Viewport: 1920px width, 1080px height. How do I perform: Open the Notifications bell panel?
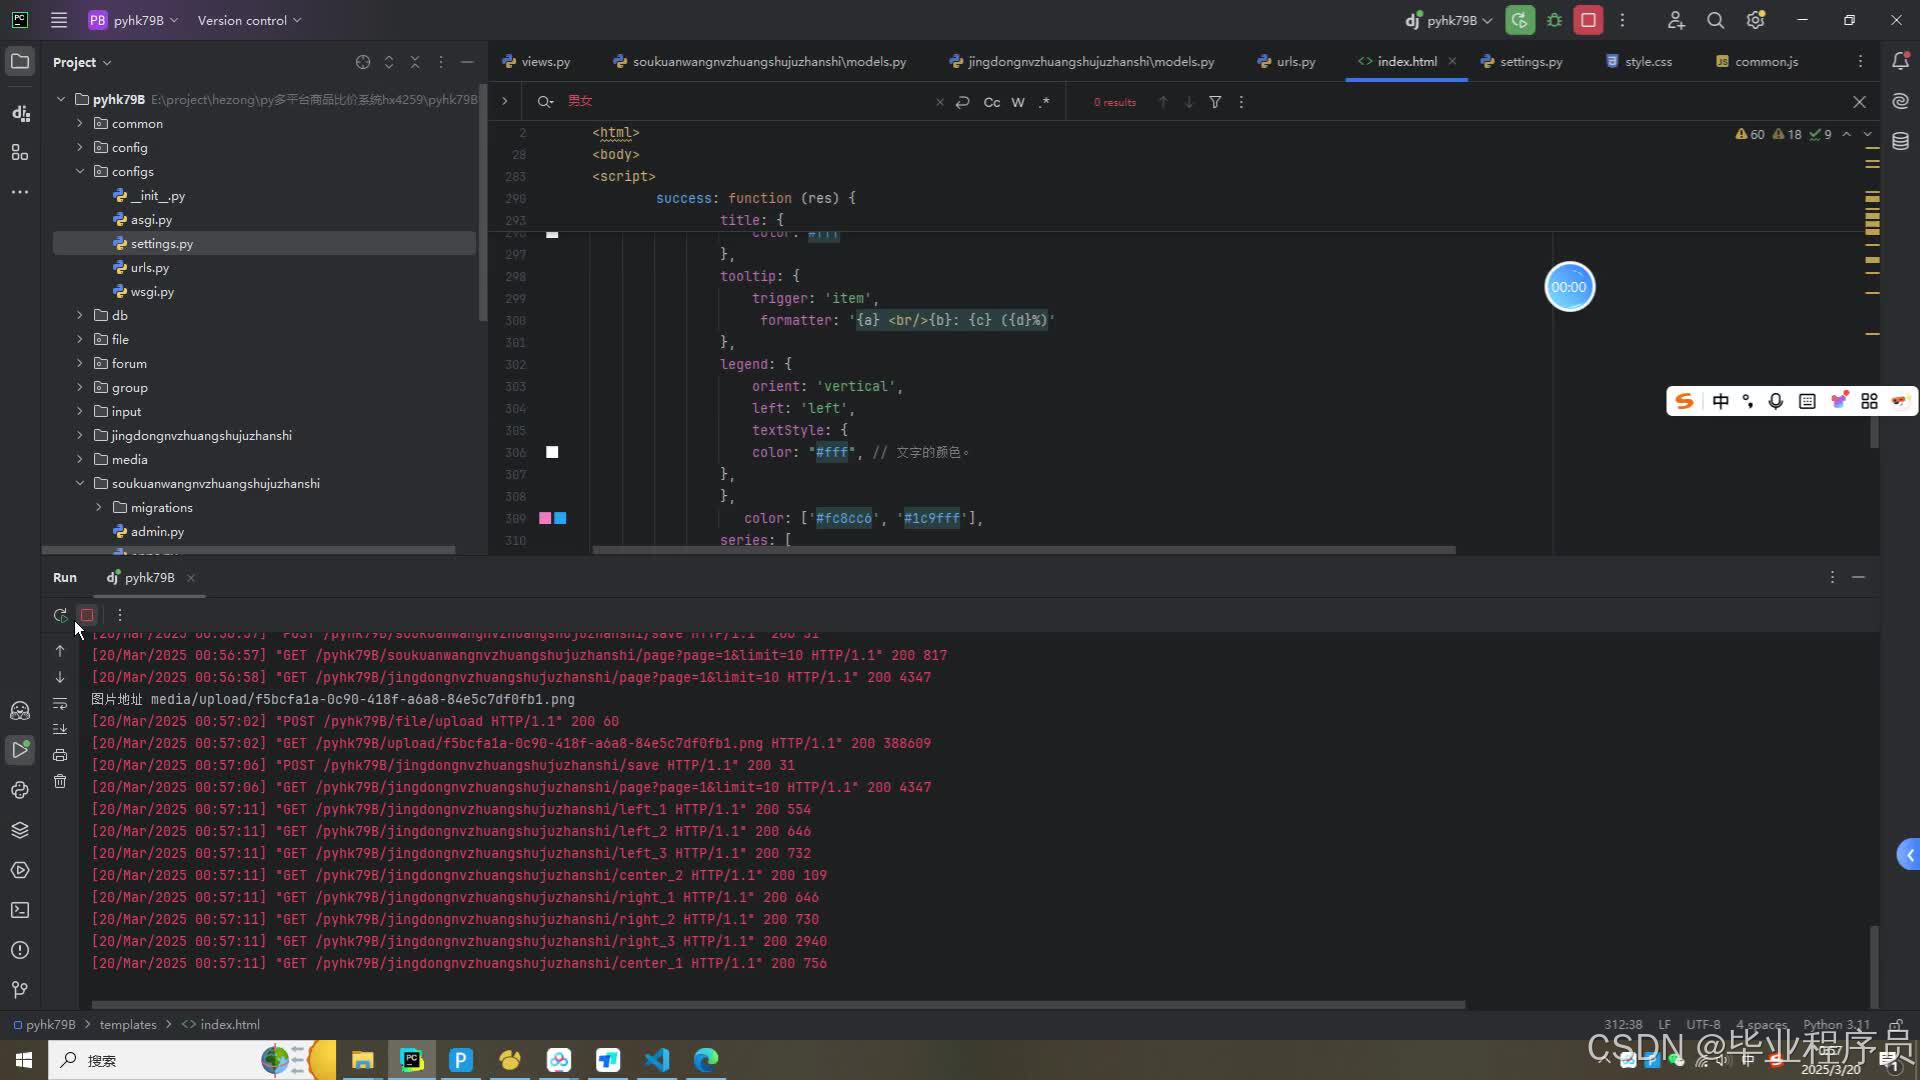[1900, 61]
